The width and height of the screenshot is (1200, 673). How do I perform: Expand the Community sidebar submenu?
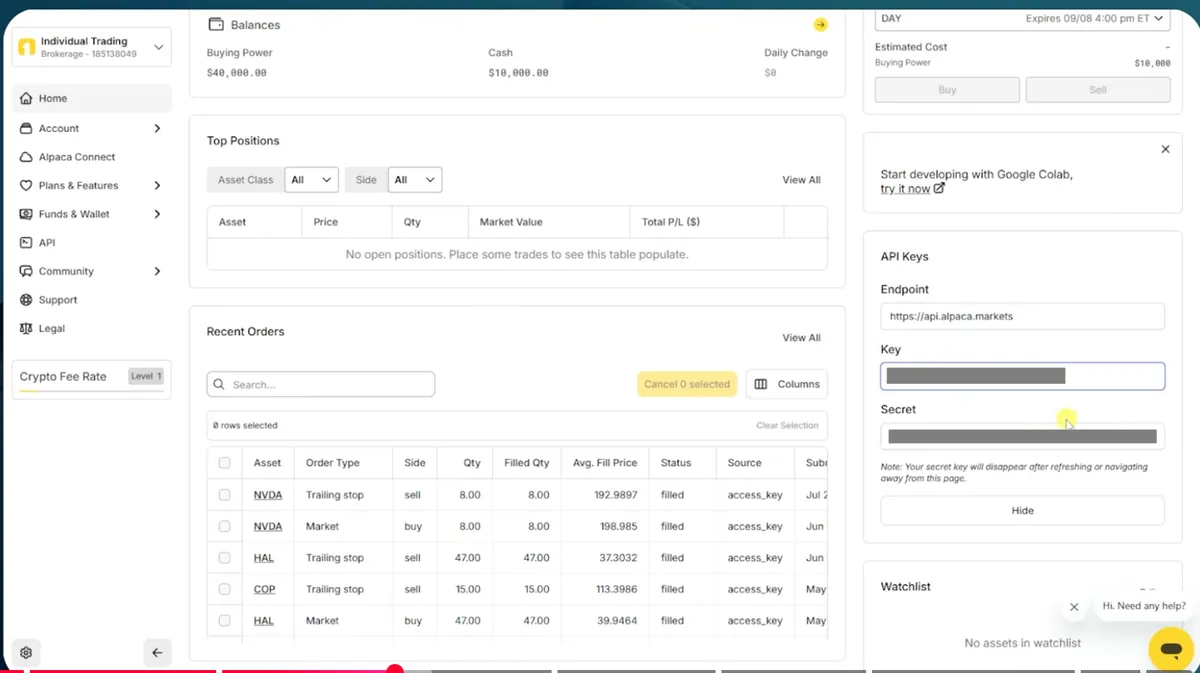click(x=157, y=271)
